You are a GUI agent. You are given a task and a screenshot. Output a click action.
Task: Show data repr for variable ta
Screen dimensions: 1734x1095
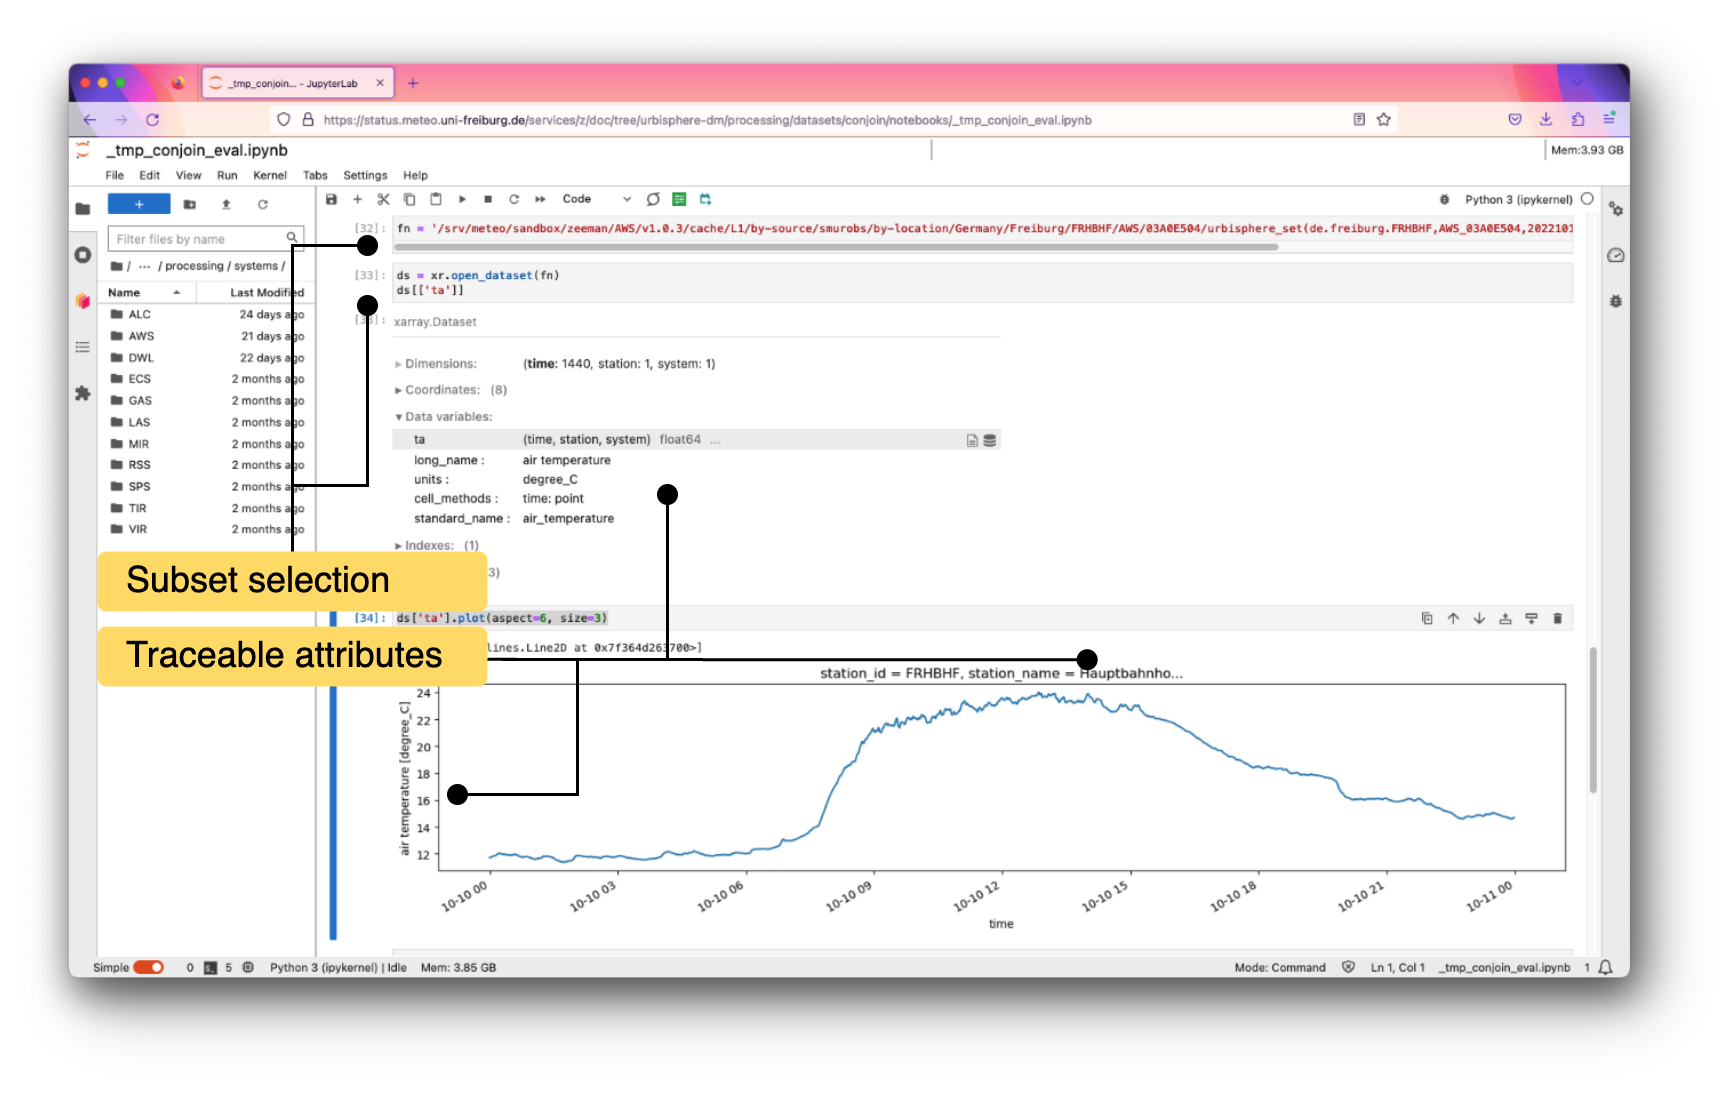[989, 440]
